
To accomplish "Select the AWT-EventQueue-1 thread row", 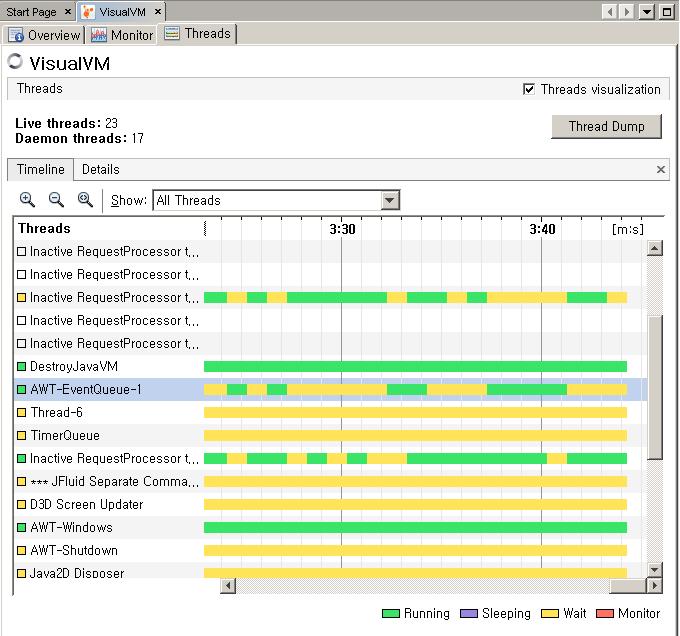I will (330, 390).
